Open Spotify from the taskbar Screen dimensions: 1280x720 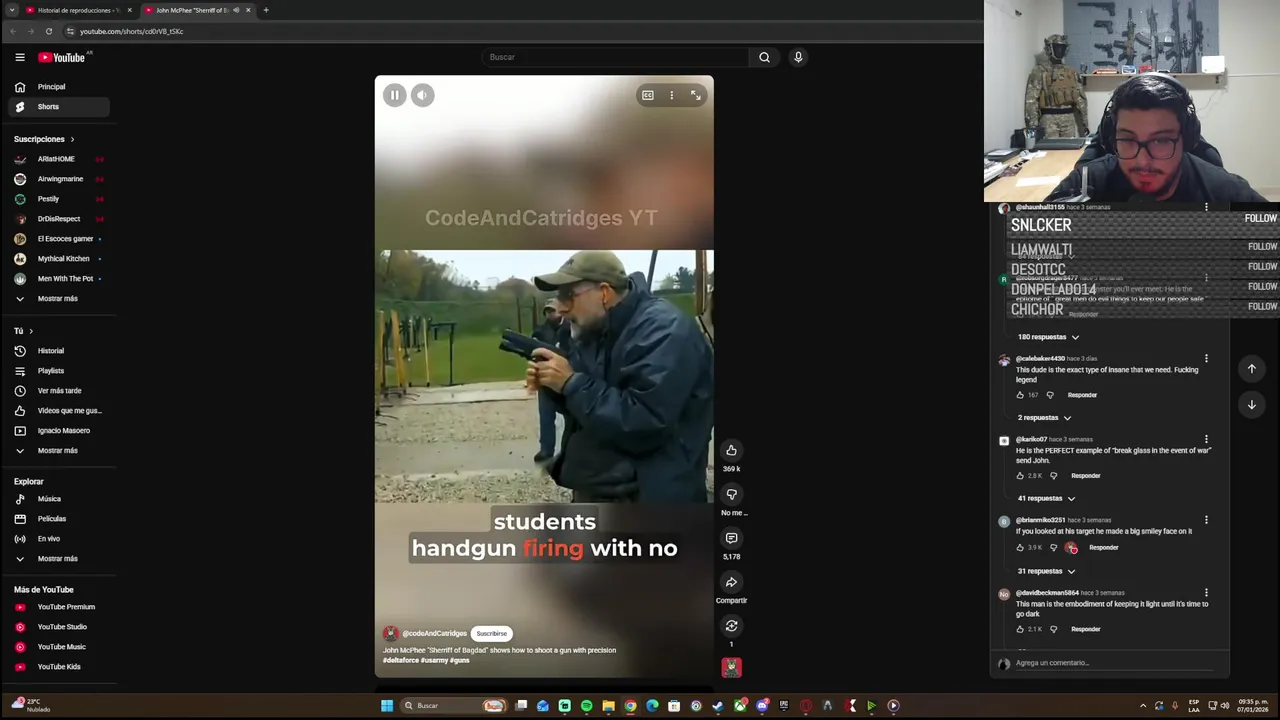pyautogui.click(x=586, y=706)
